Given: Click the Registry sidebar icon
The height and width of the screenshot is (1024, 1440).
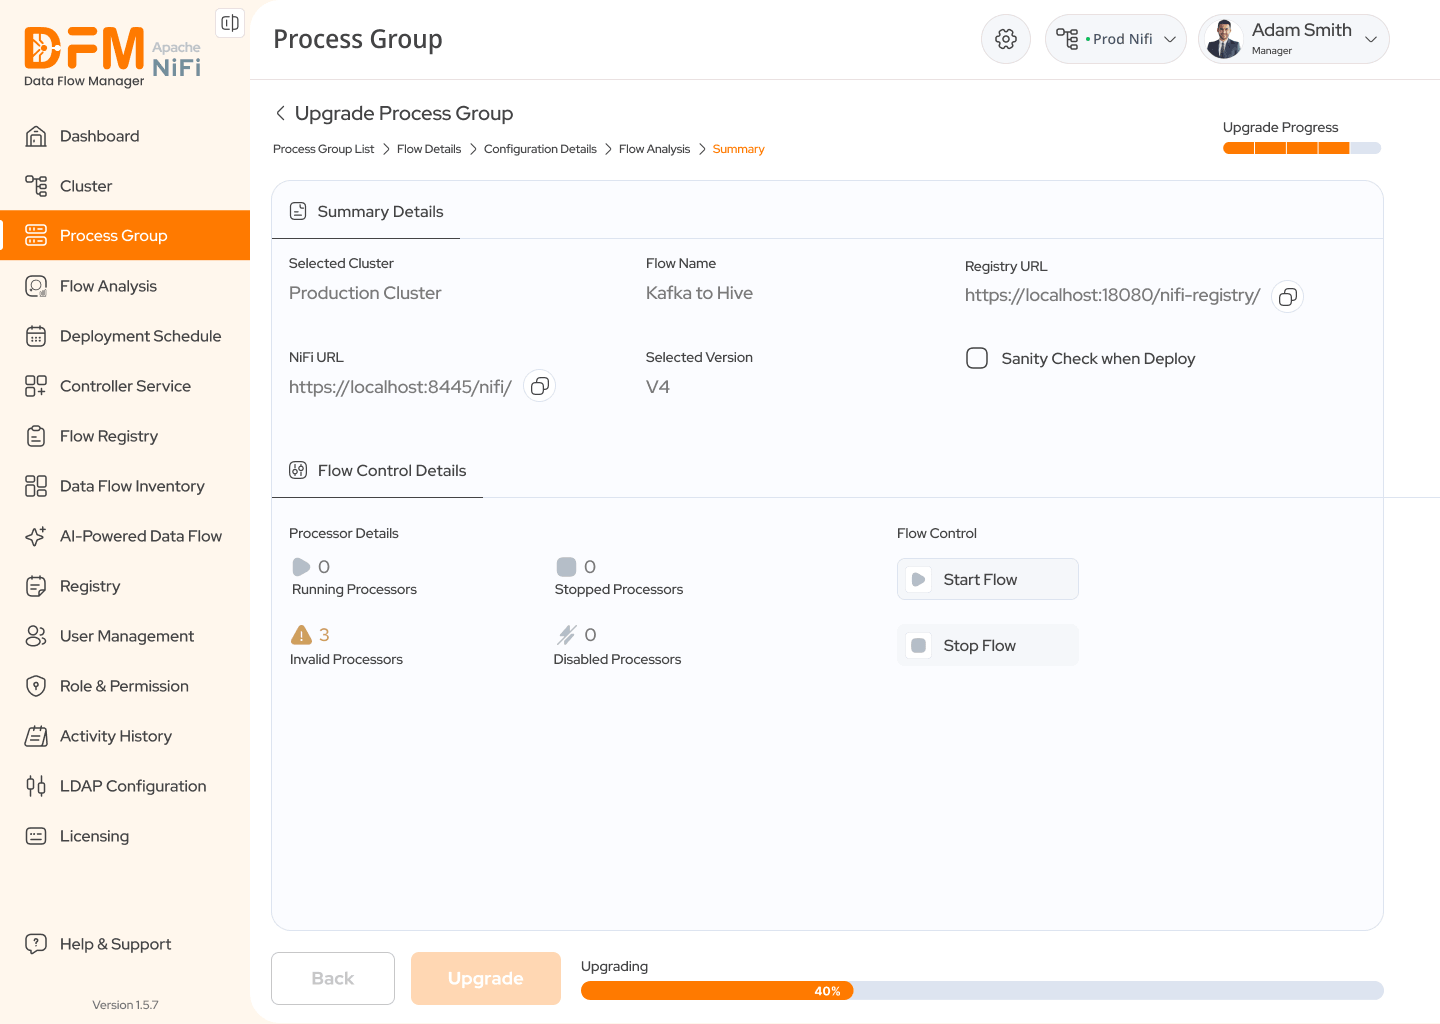Looking at the screenshot, I should (36, 586).
